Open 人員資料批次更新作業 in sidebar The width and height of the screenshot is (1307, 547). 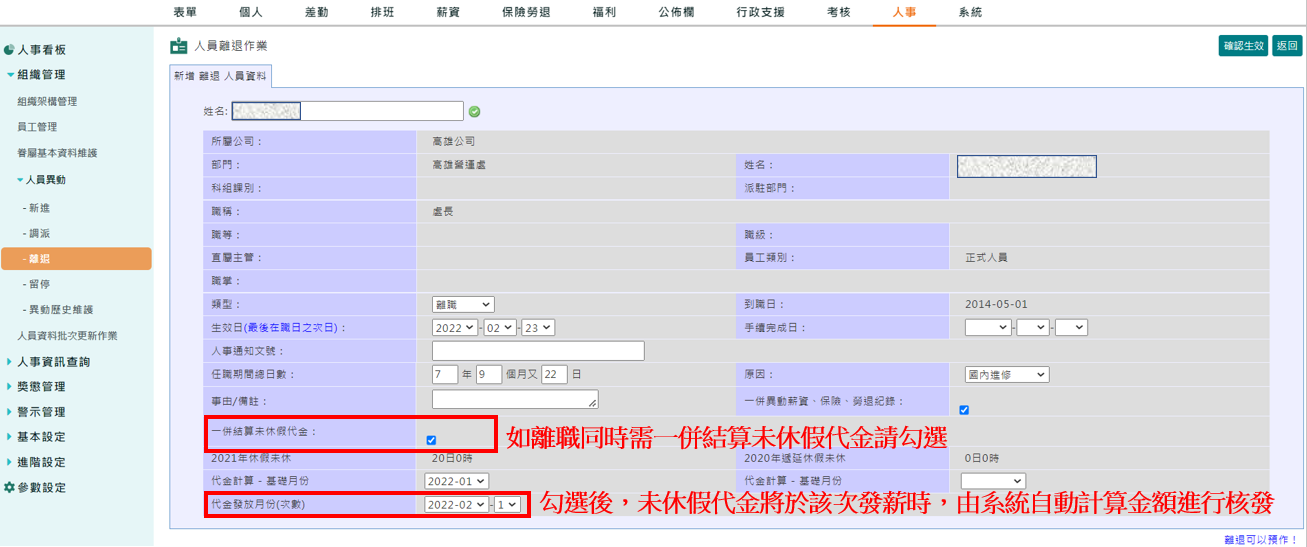(x=67, y=336)
